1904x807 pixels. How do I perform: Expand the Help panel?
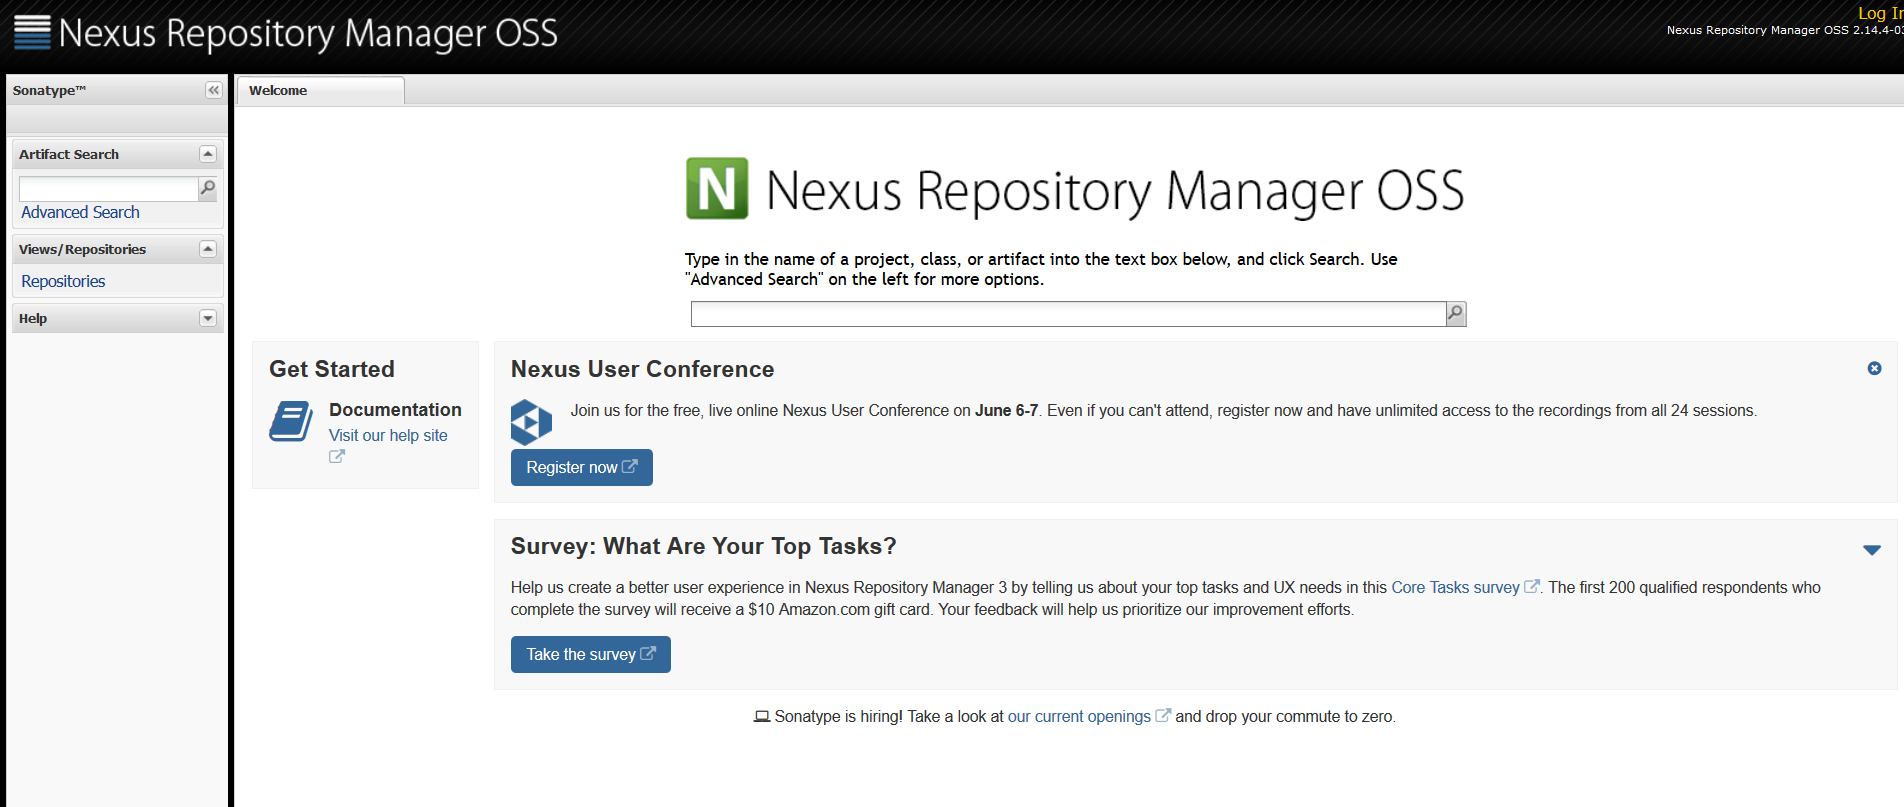[x=208, y=318]
